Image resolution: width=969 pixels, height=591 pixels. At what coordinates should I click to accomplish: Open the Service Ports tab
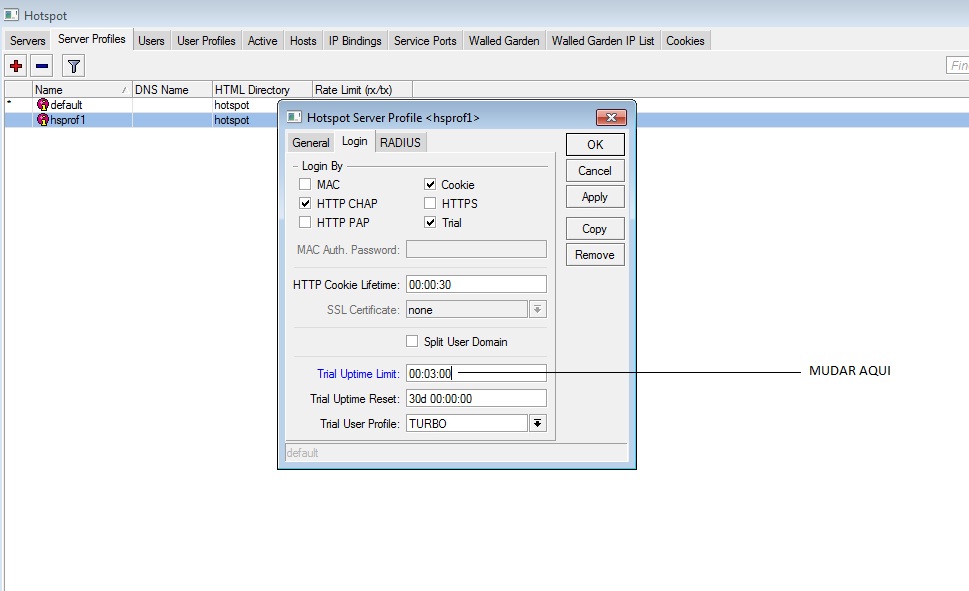[x=425, y=41]
